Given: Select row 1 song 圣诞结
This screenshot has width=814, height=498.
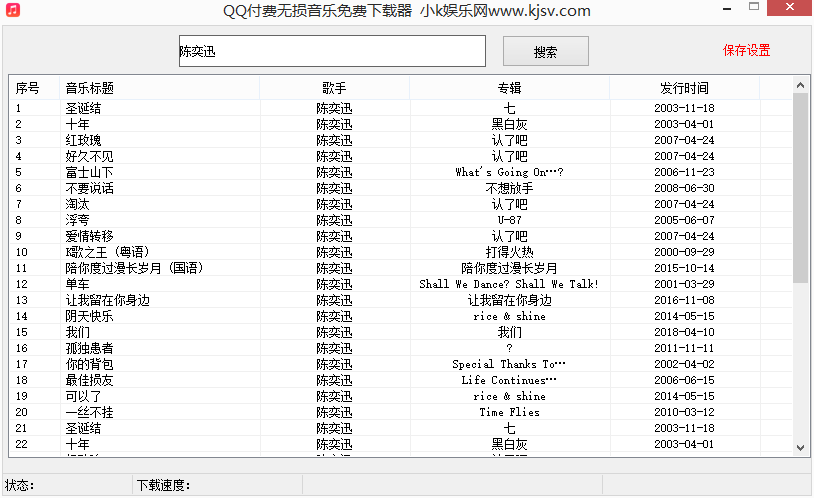Looking at the screenshot, I should click(x=83, y=109).
